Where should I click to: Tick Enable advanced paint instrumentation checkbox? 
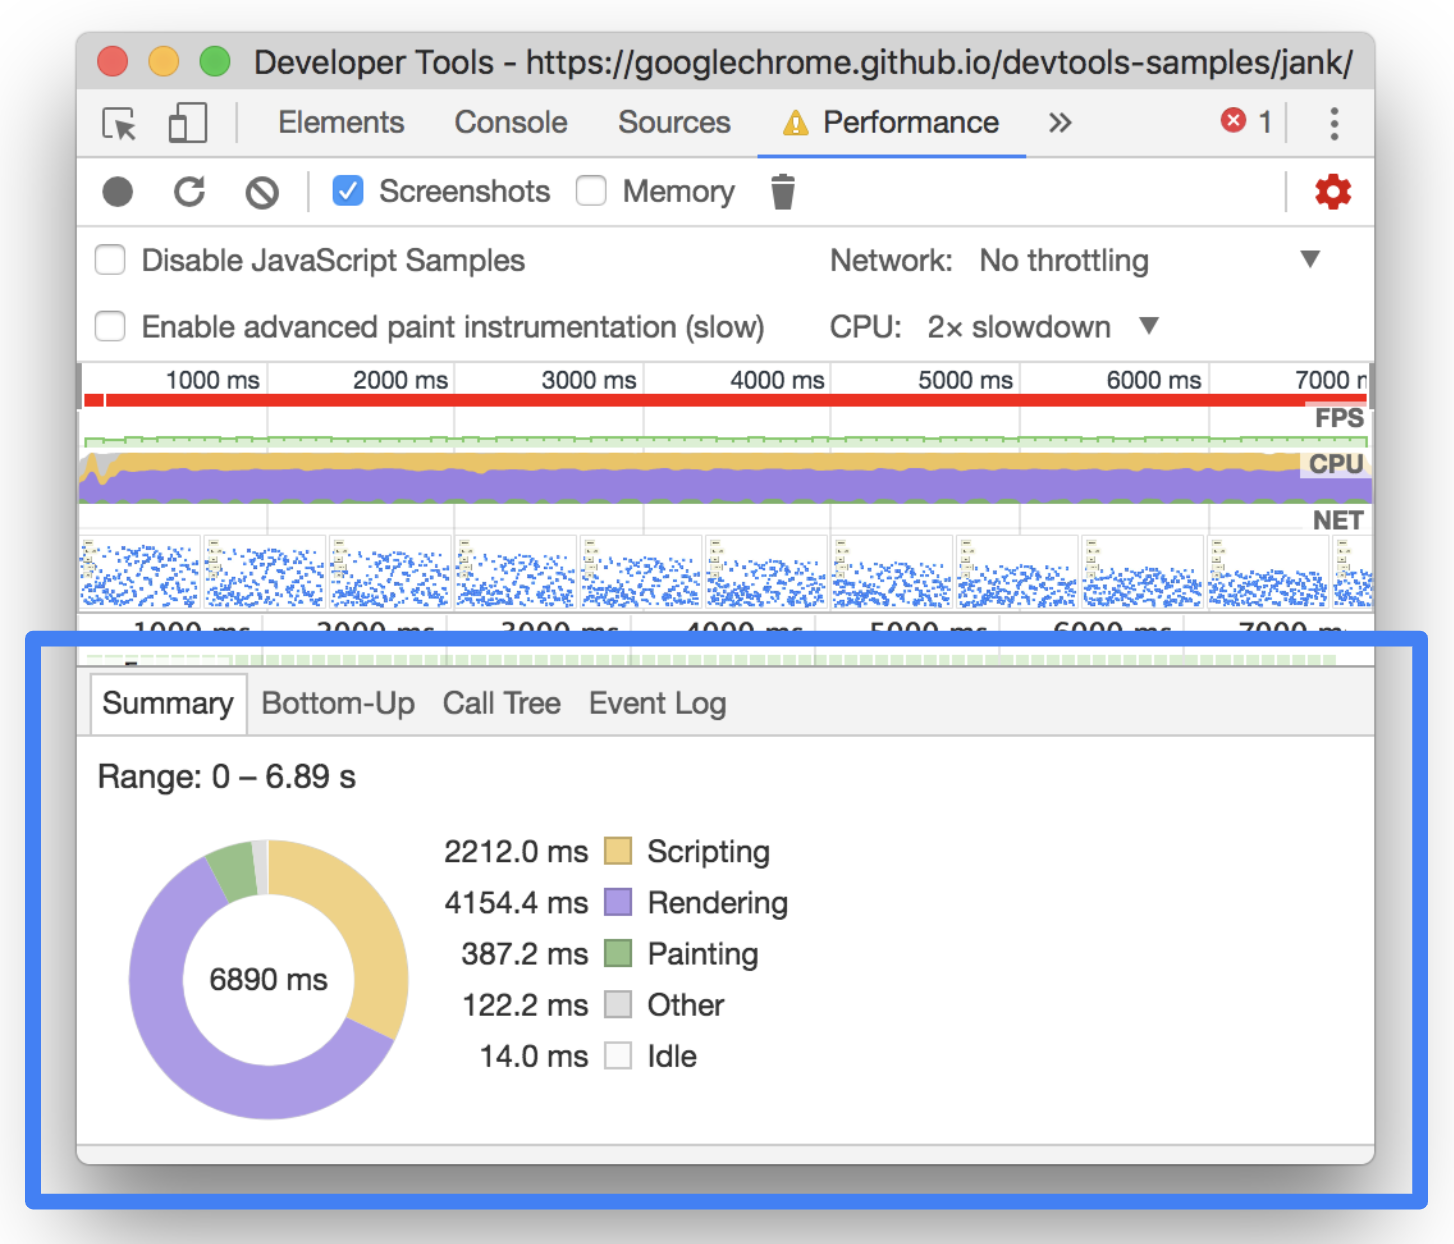coord(110,327)
